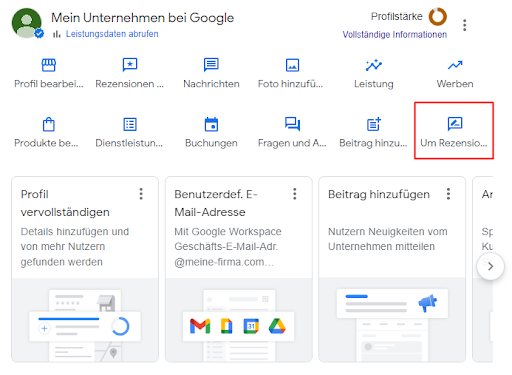
Task: Click Um Rezensionen bitten icon
Action: [455, 124]
